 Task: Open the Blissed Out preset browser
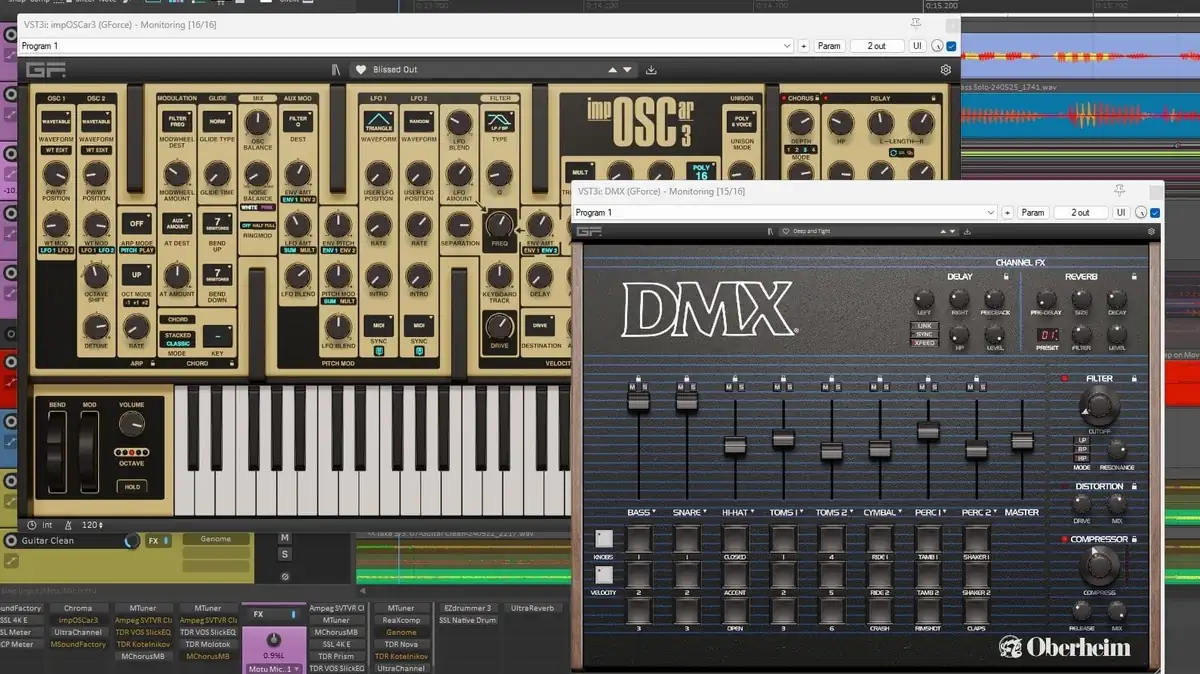tap(400, 69)
